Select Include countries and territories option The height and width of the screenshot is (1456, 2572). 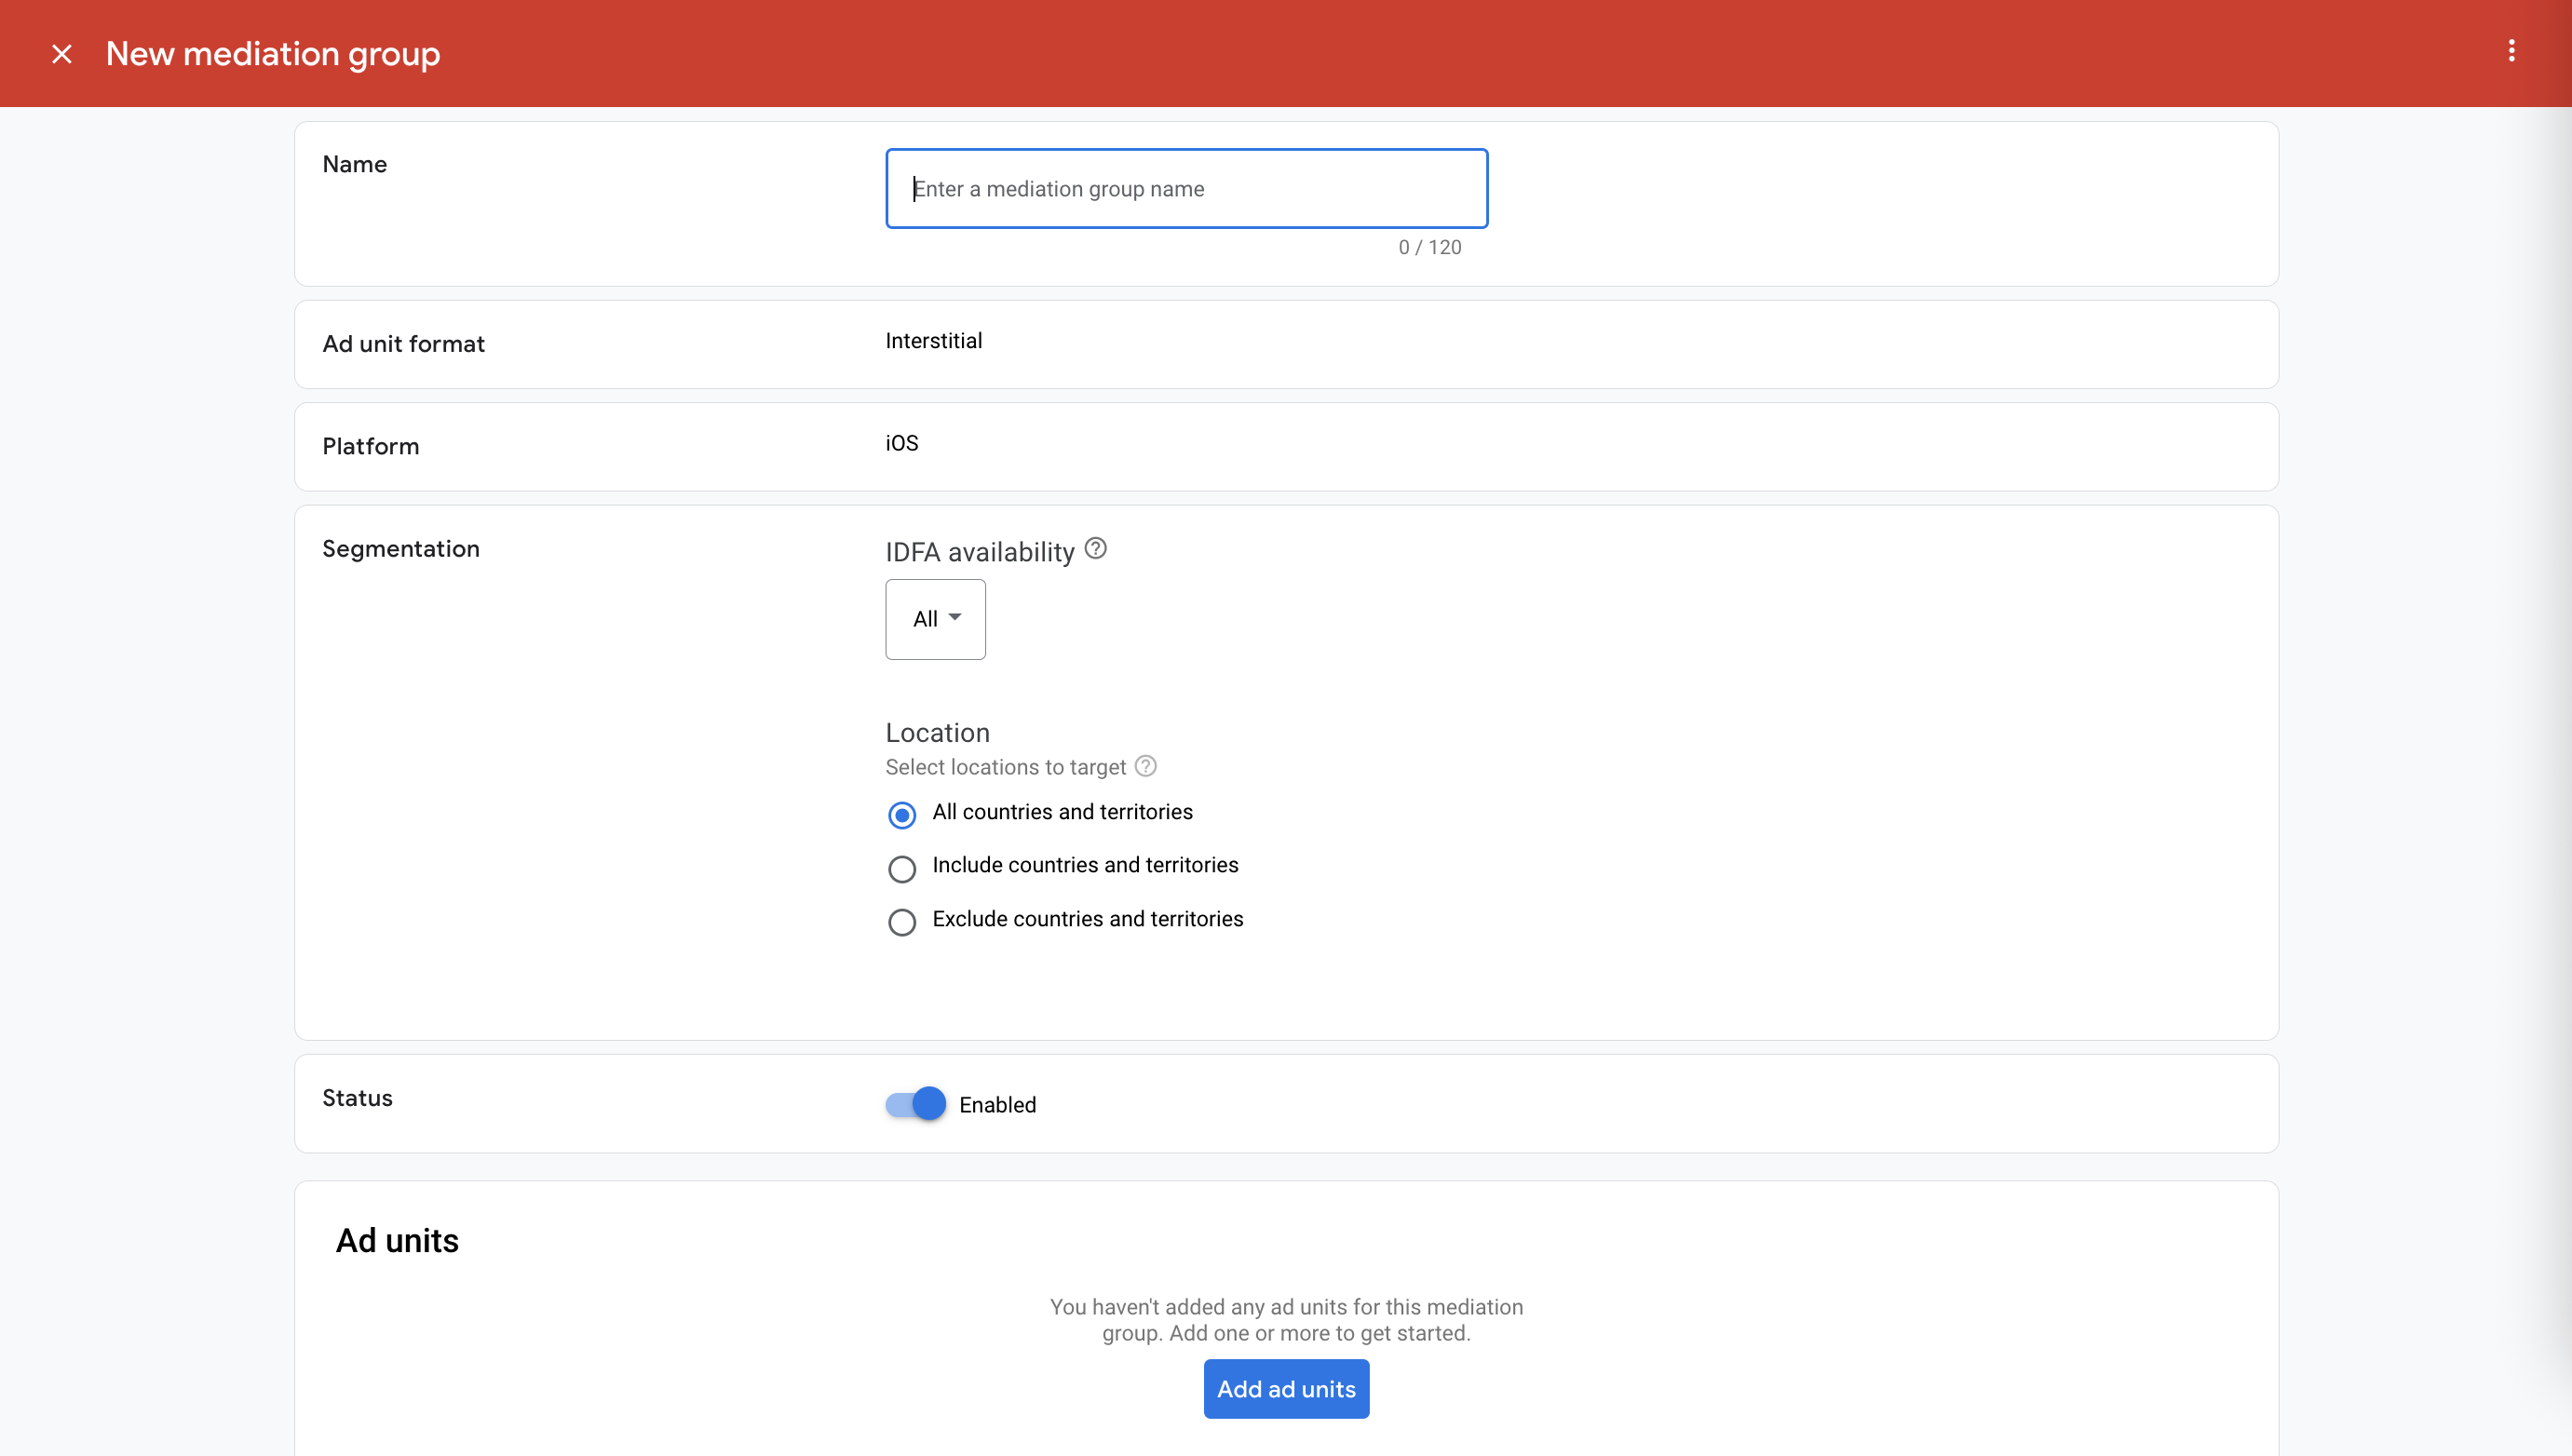coord(901,868)
